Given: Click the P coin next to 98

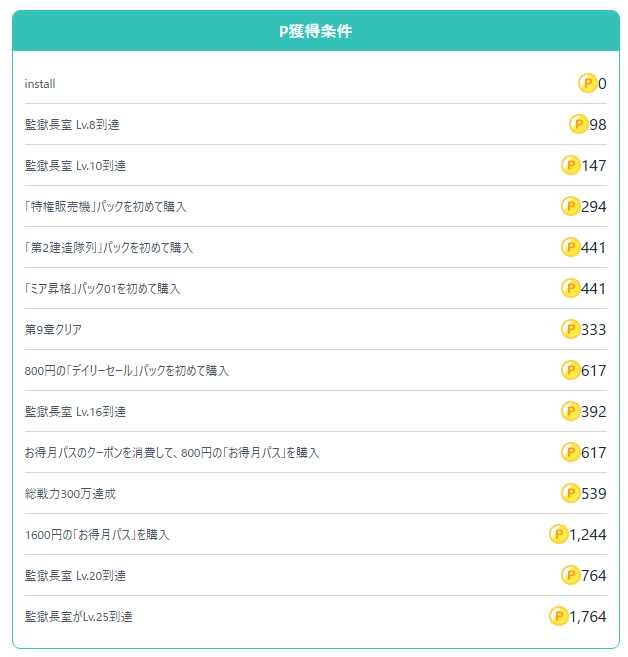Looking at the screenshot, I should pos(579,124).
